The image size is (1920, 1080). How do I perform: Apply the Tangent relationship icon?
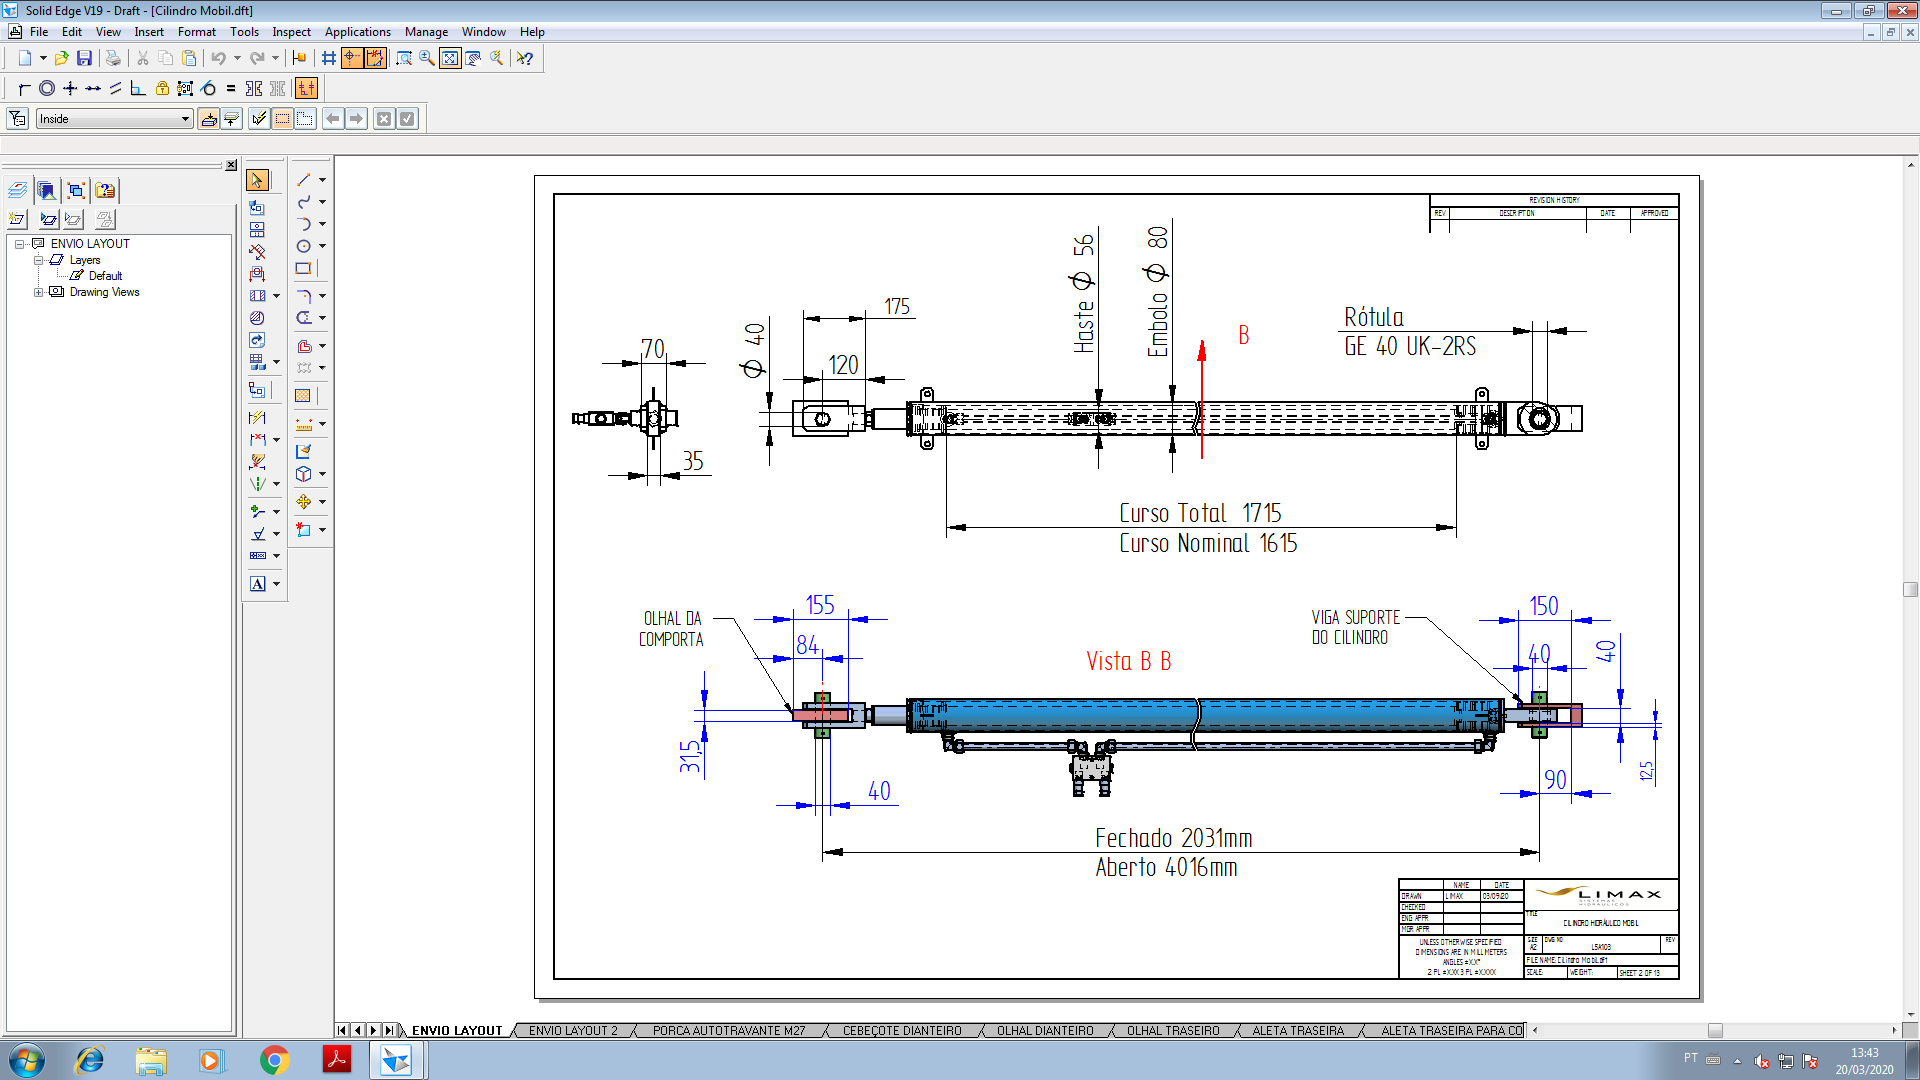208,88
